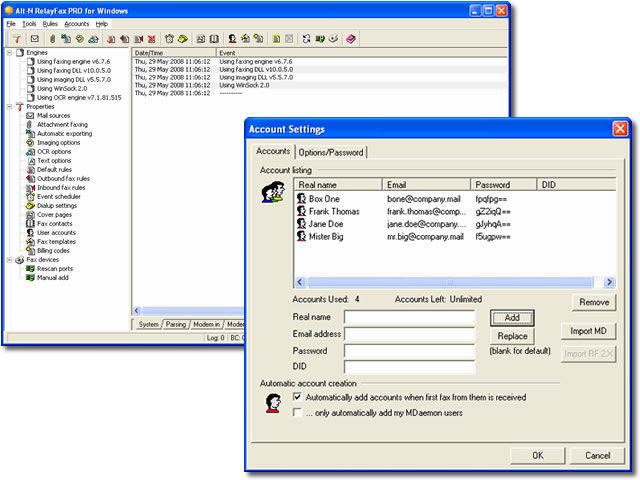Open Event scheduler in the Properties tree

click(57, 197)
